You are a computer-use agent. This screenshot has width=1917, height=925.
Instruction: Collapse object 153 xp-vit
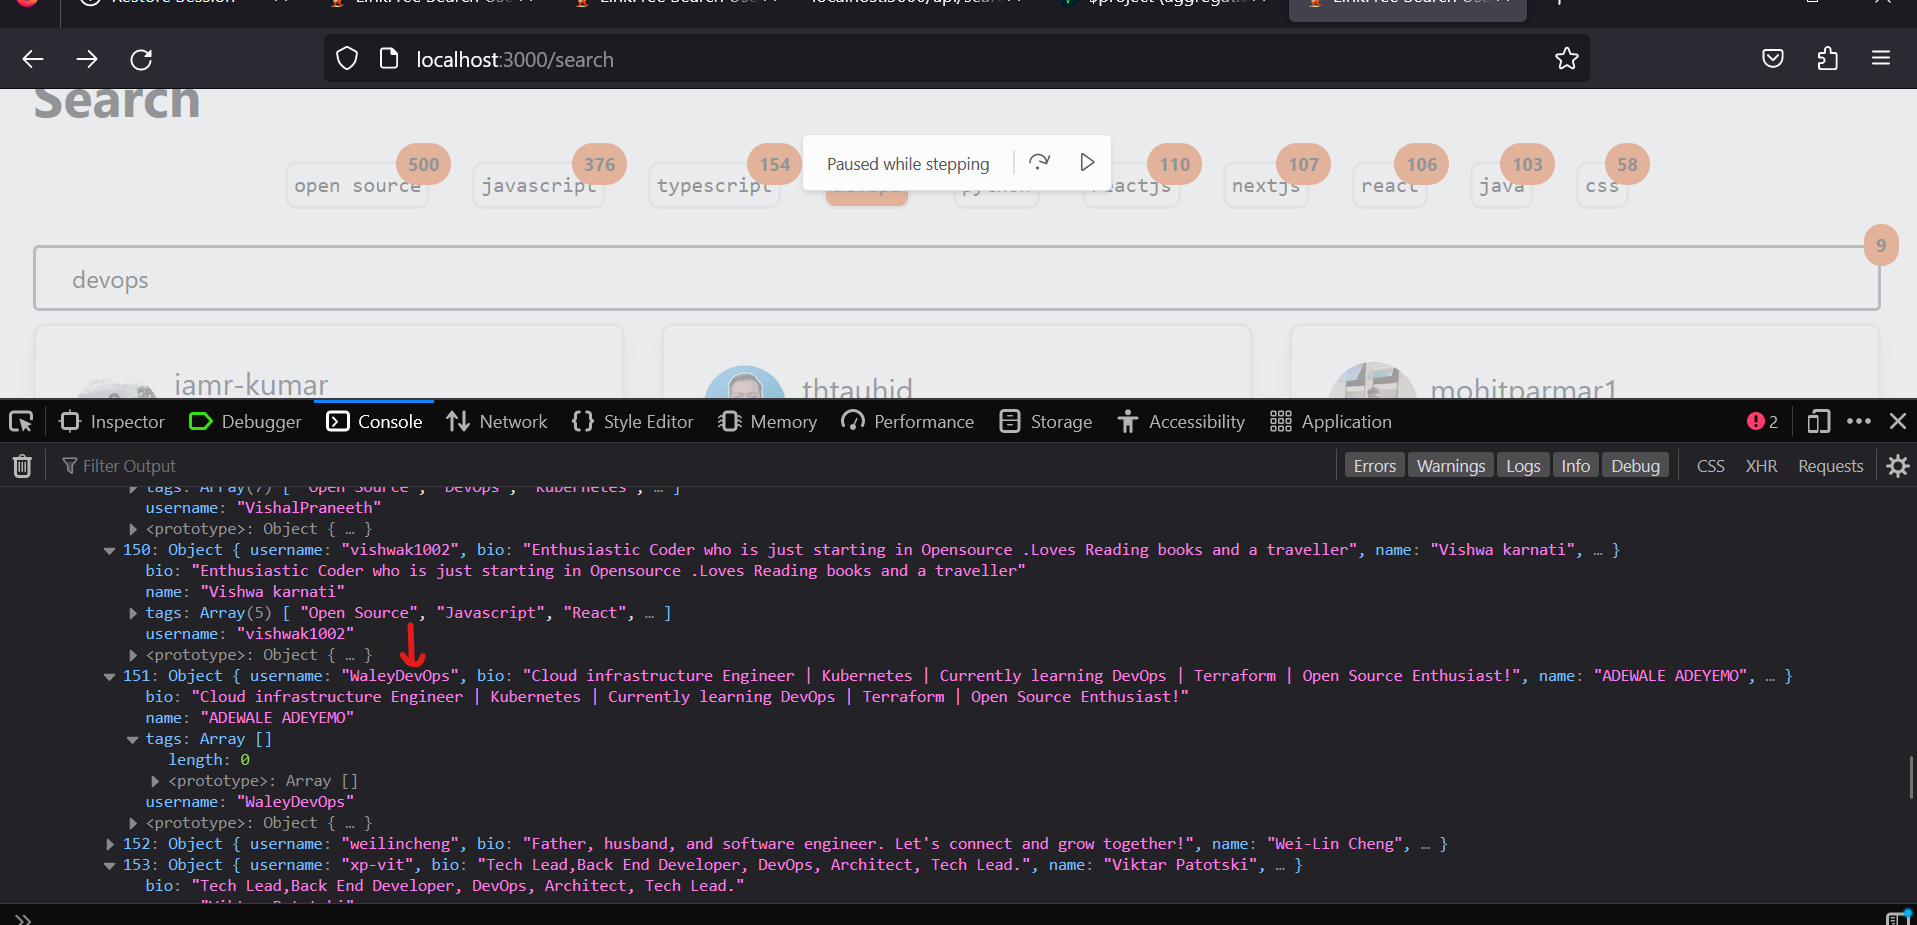109,866
